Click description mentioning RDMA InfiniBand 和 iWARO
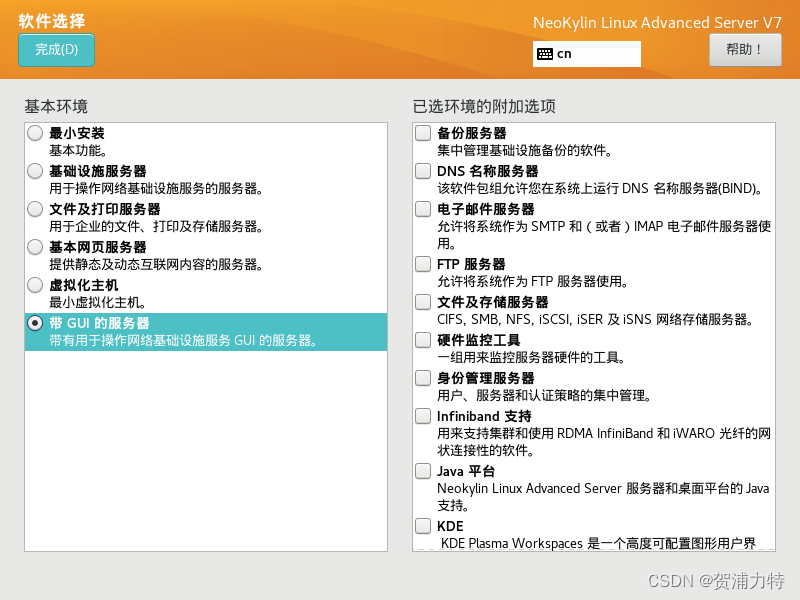Image resolution: width=800 pixels, height=600 pixels. [x=604, y=442]
